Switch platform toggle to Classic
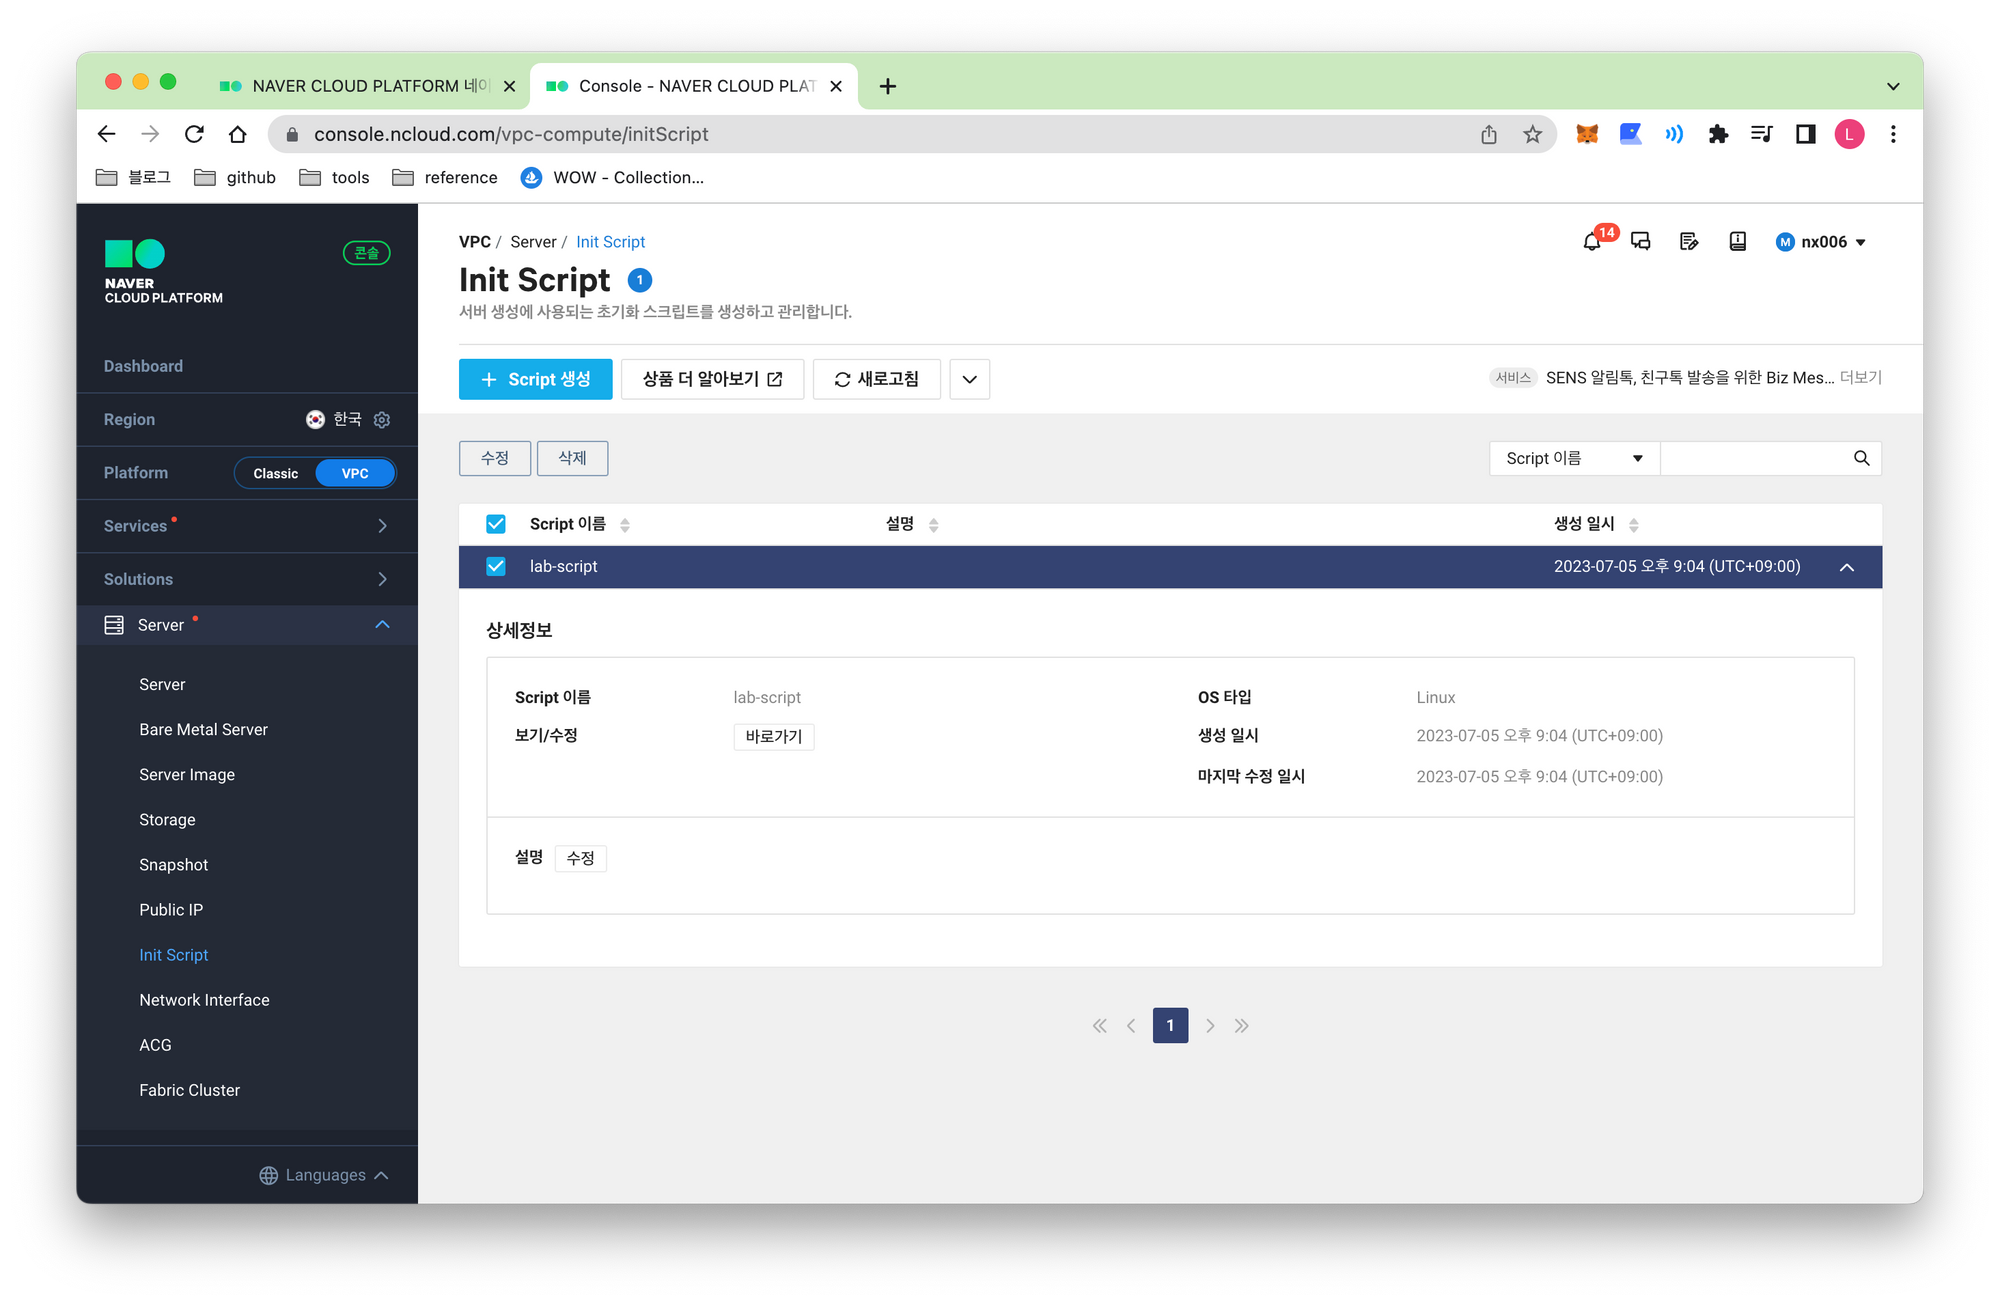This screenshot has width=2000, height=1305. (x=275, y=473)
